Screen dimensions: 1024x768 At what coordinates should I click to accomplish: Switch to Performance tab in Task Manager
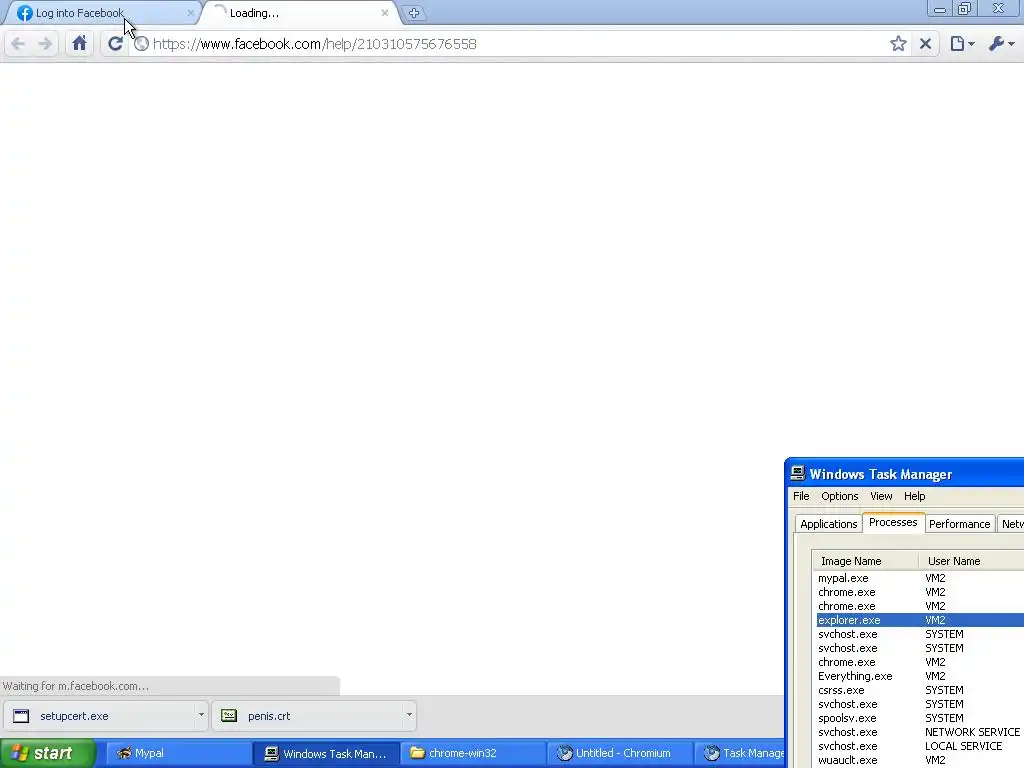pos(959,524)
